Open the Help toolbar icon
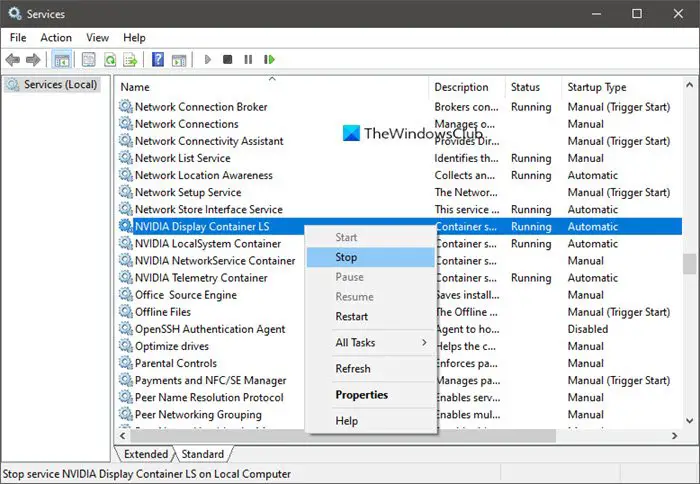 (x=158, y=59)
